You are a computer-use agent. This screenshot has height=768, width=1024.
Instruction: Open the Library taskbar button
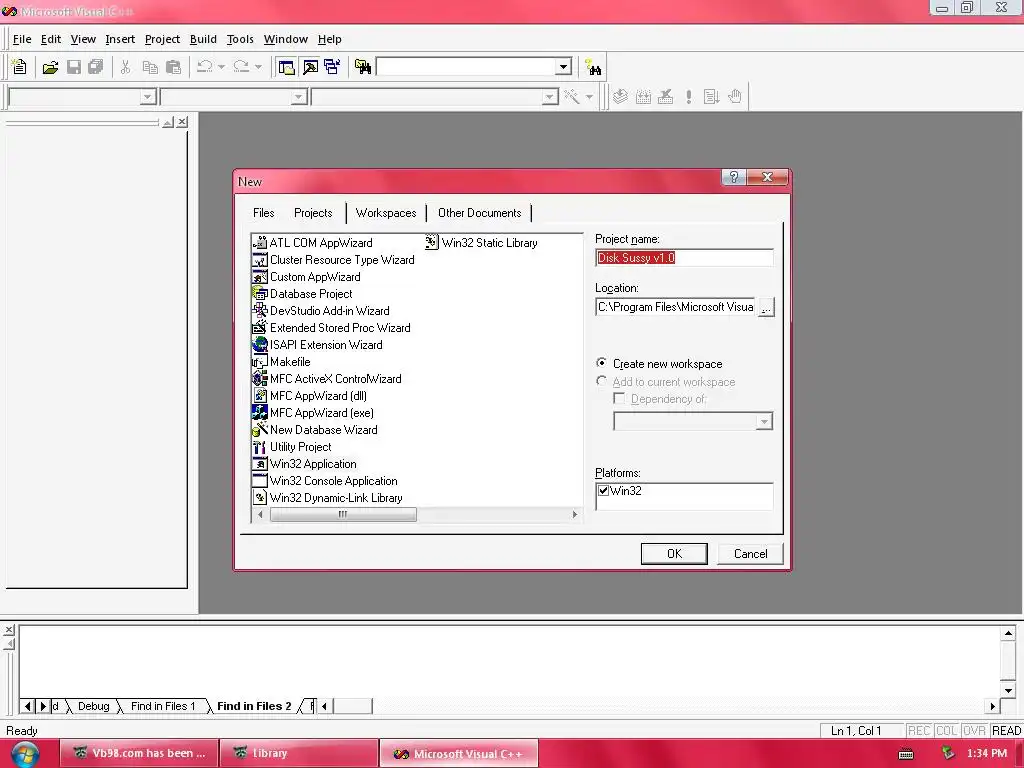click(298, 754)
